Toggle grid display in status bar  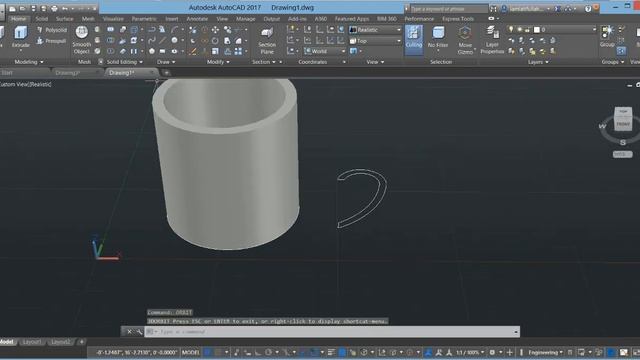pos(208,352)
